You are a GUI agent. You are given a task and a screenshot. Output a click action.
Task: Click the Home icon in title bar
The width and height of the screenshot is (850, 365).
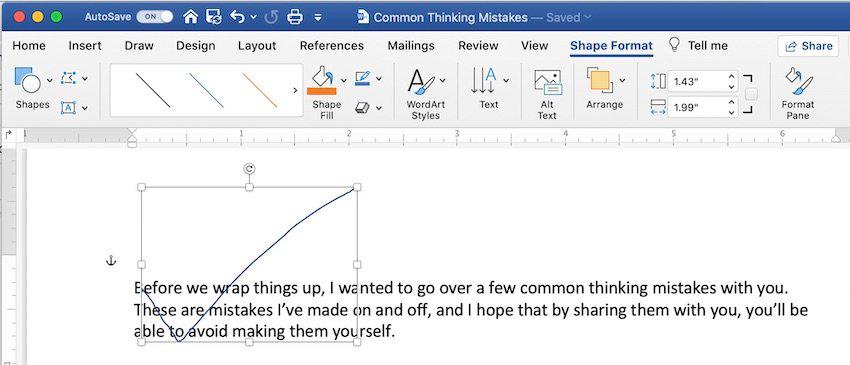(190, 17)
